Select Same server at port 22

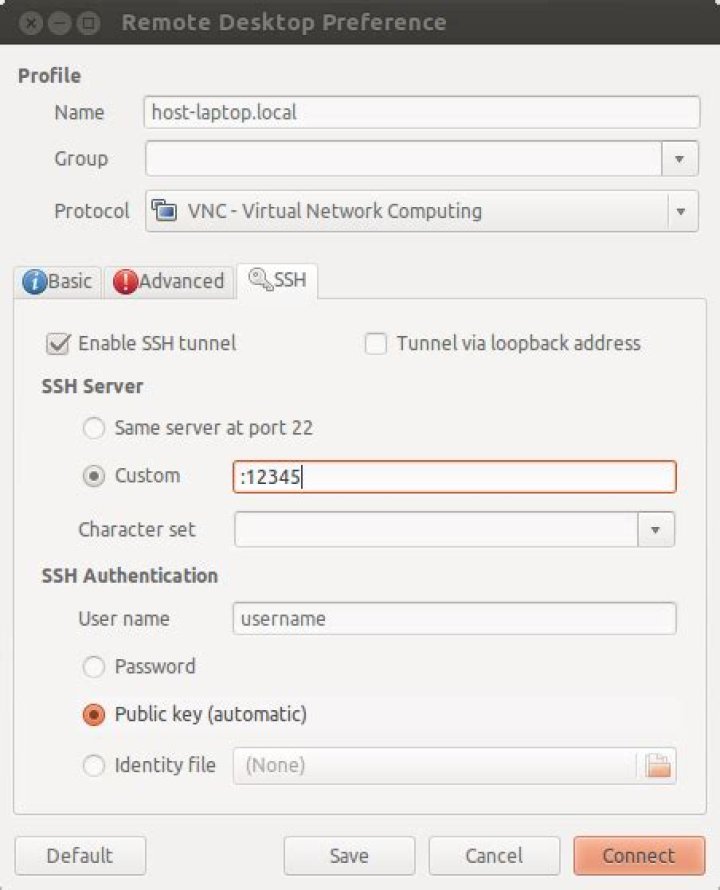pos(94,428)
